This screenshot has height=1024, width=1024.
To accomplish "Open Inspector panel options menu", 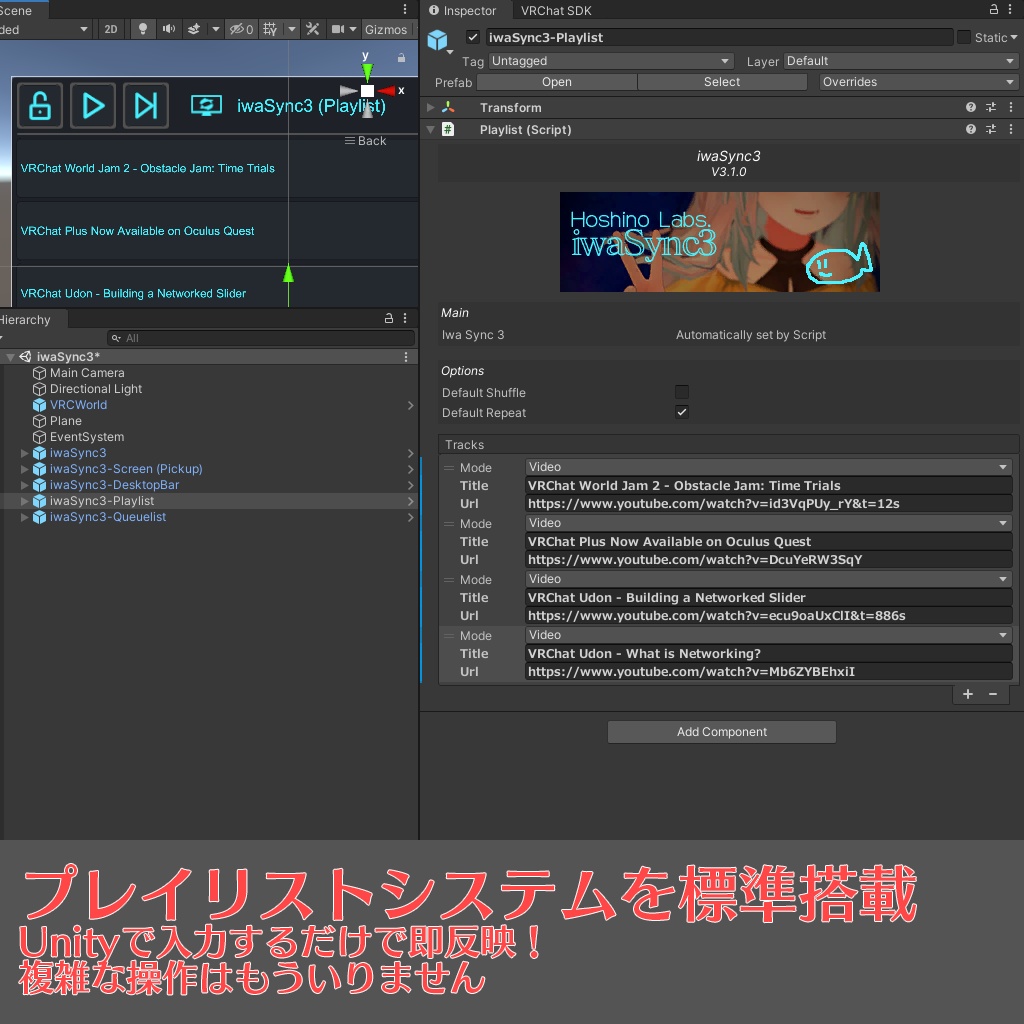I will [1011, 9].
